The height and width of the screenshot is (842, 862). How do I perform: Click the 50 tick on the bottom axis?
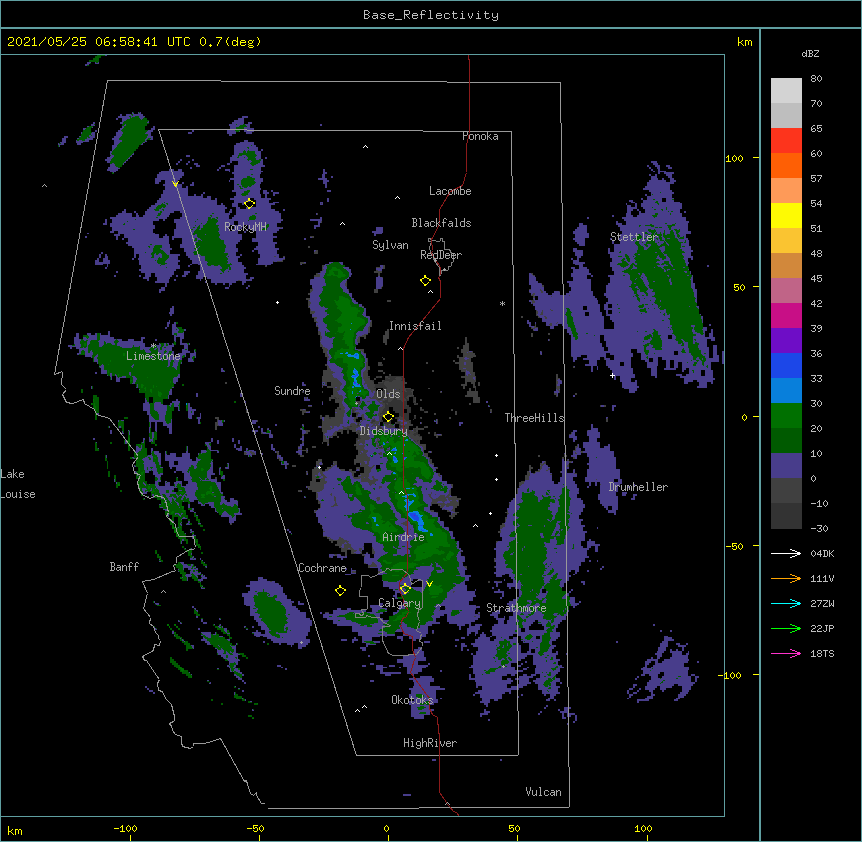coord(514,828)
